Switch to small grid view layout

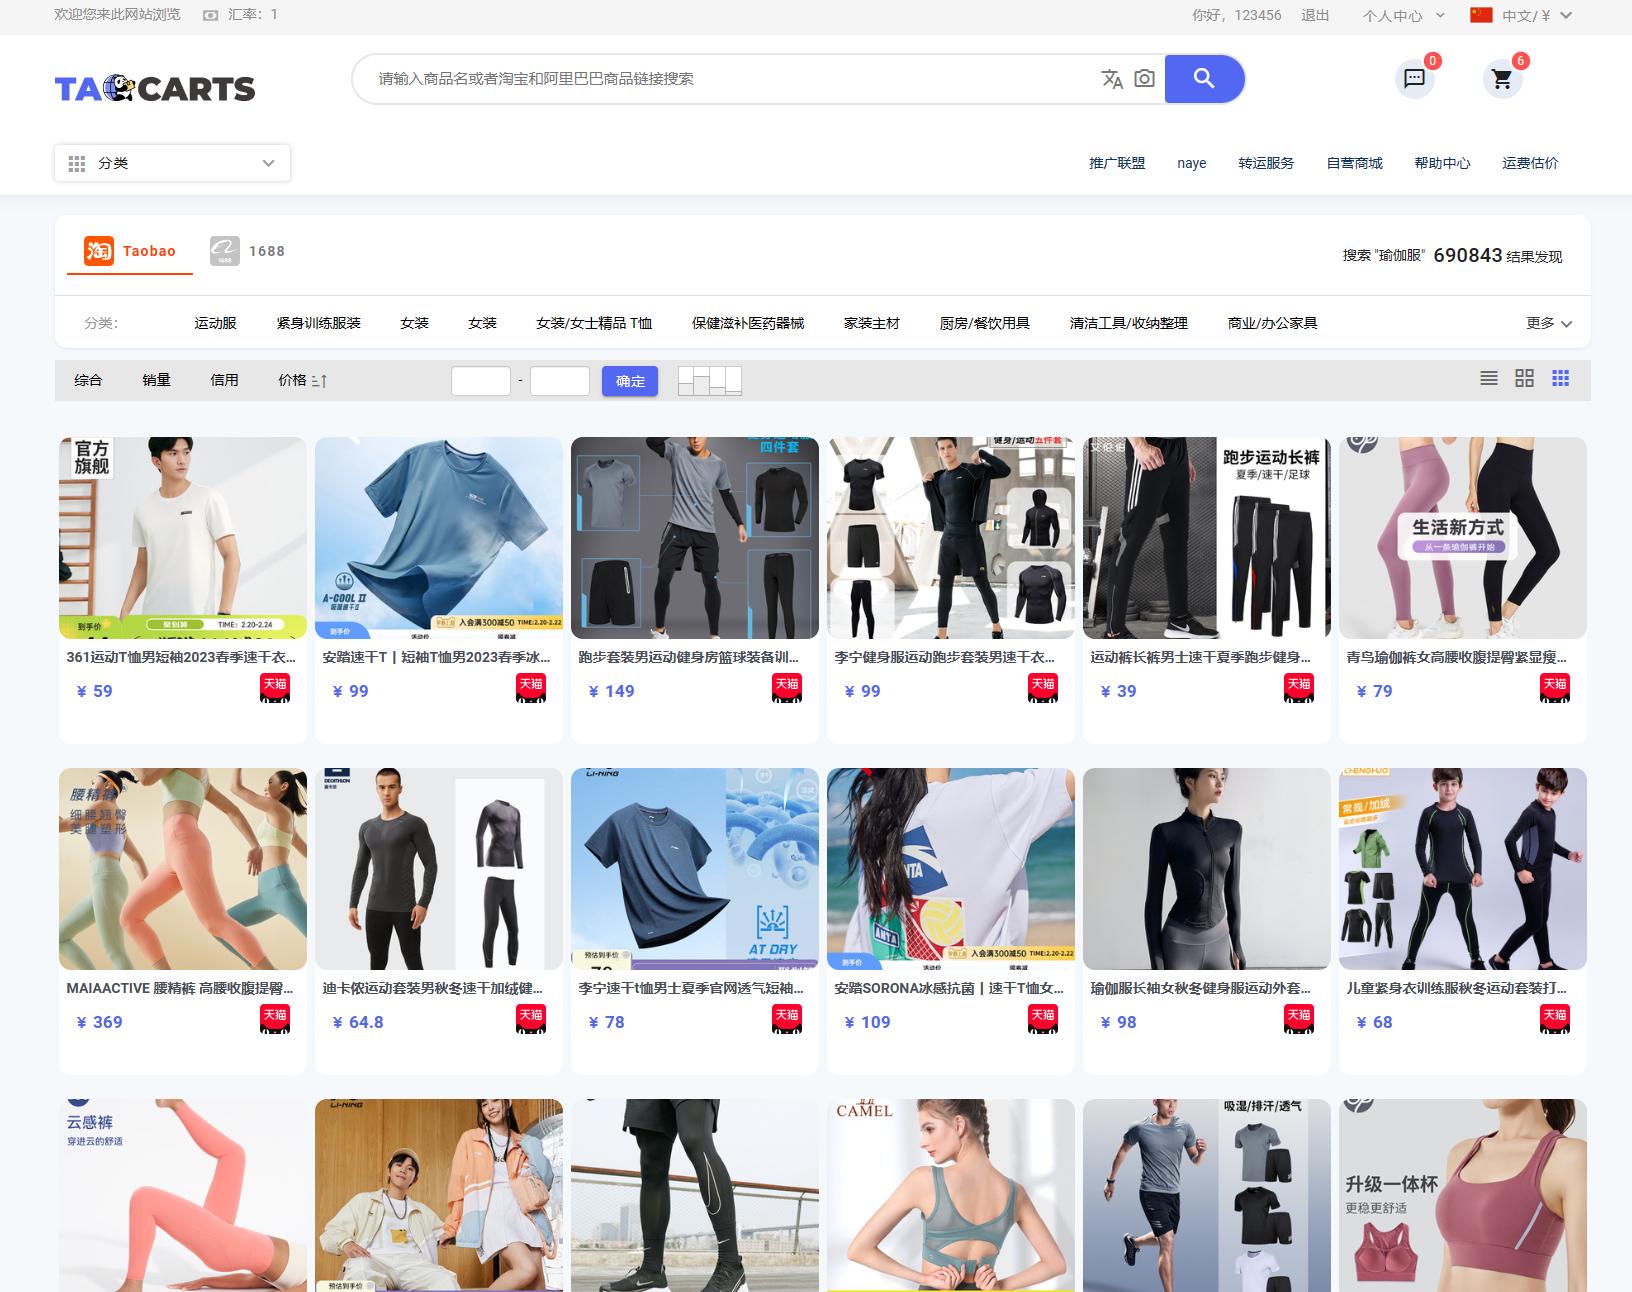tap(1560, 378)
